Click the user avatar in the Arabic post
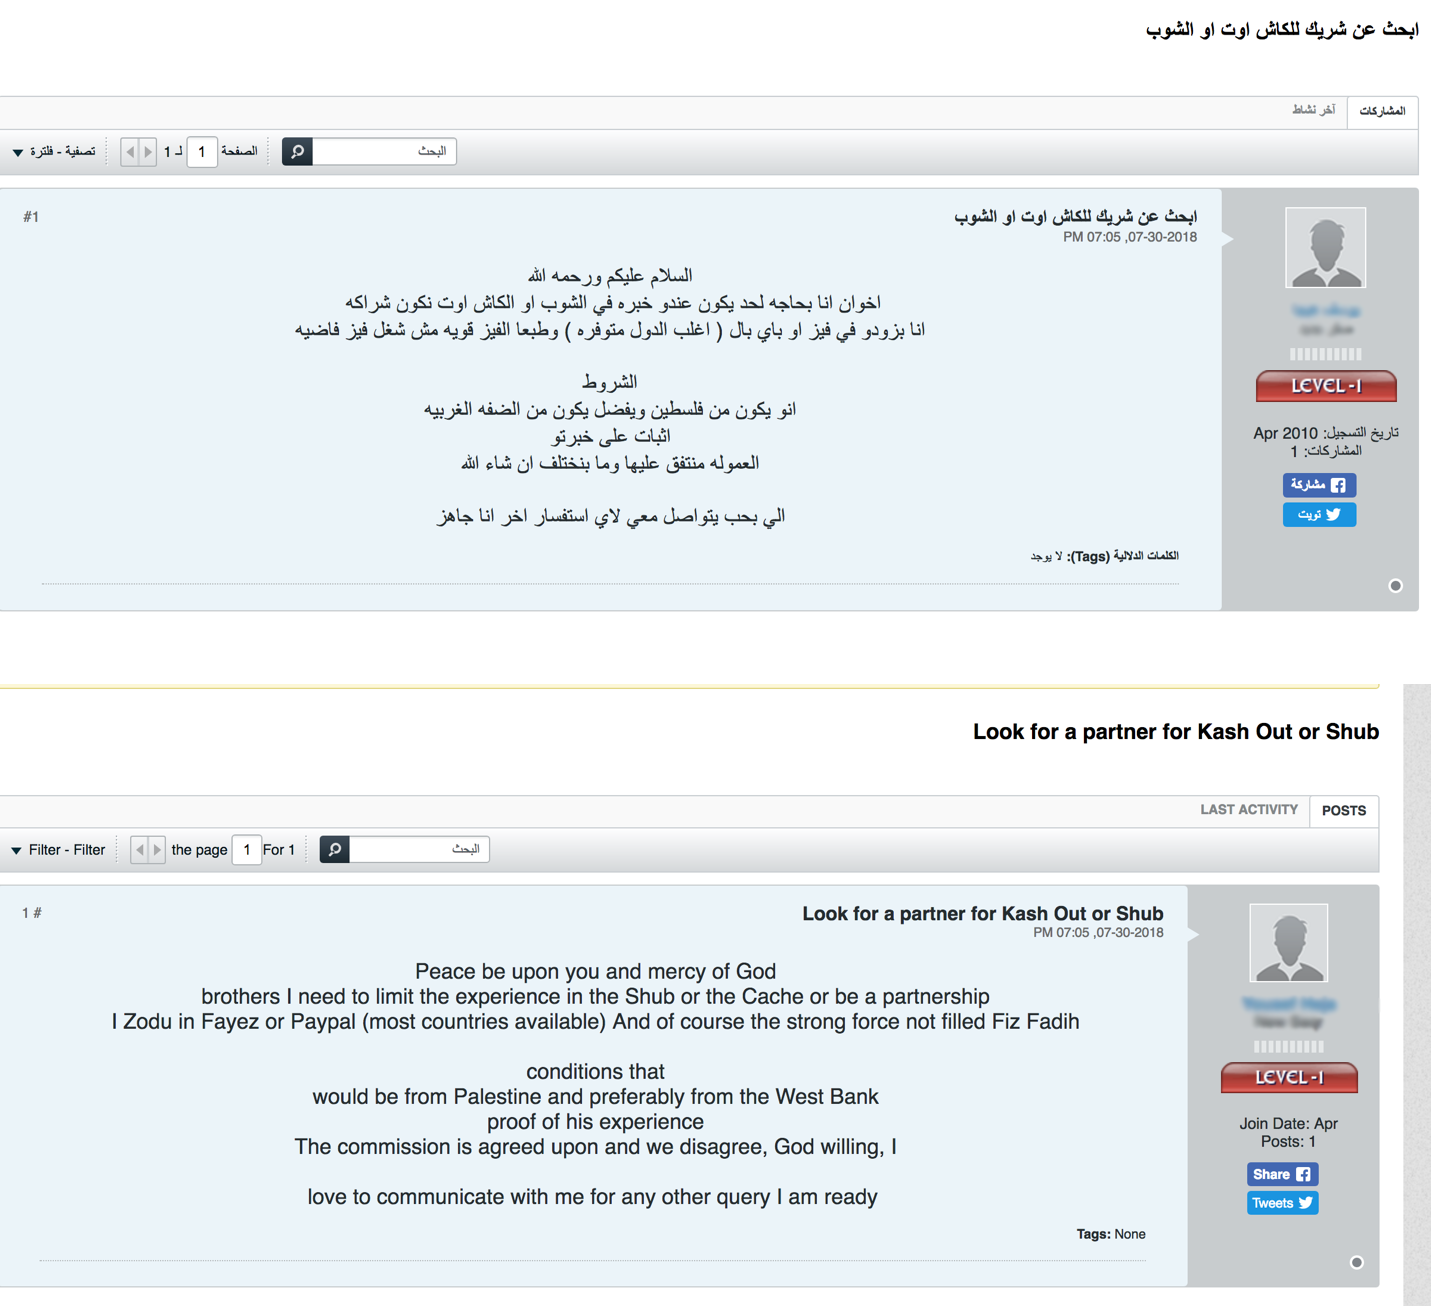The image size is (1432, 1306). coord(1325,248)
